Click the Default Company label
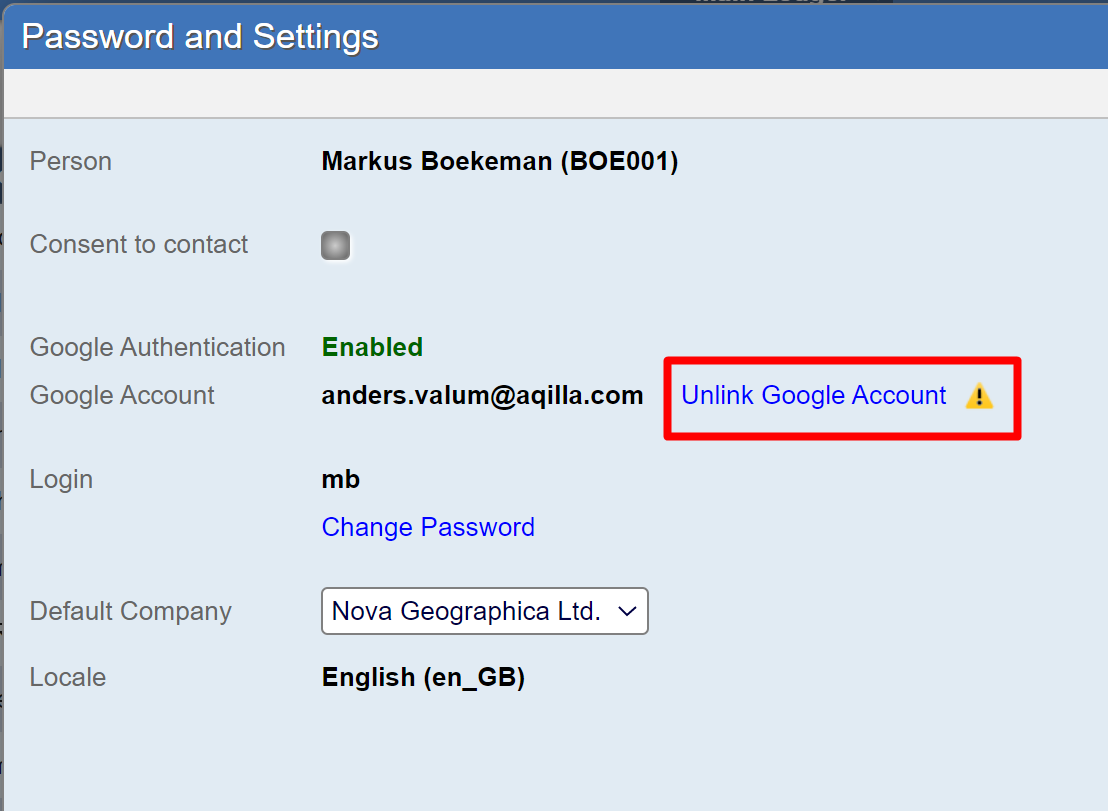 tap(131, 611)
